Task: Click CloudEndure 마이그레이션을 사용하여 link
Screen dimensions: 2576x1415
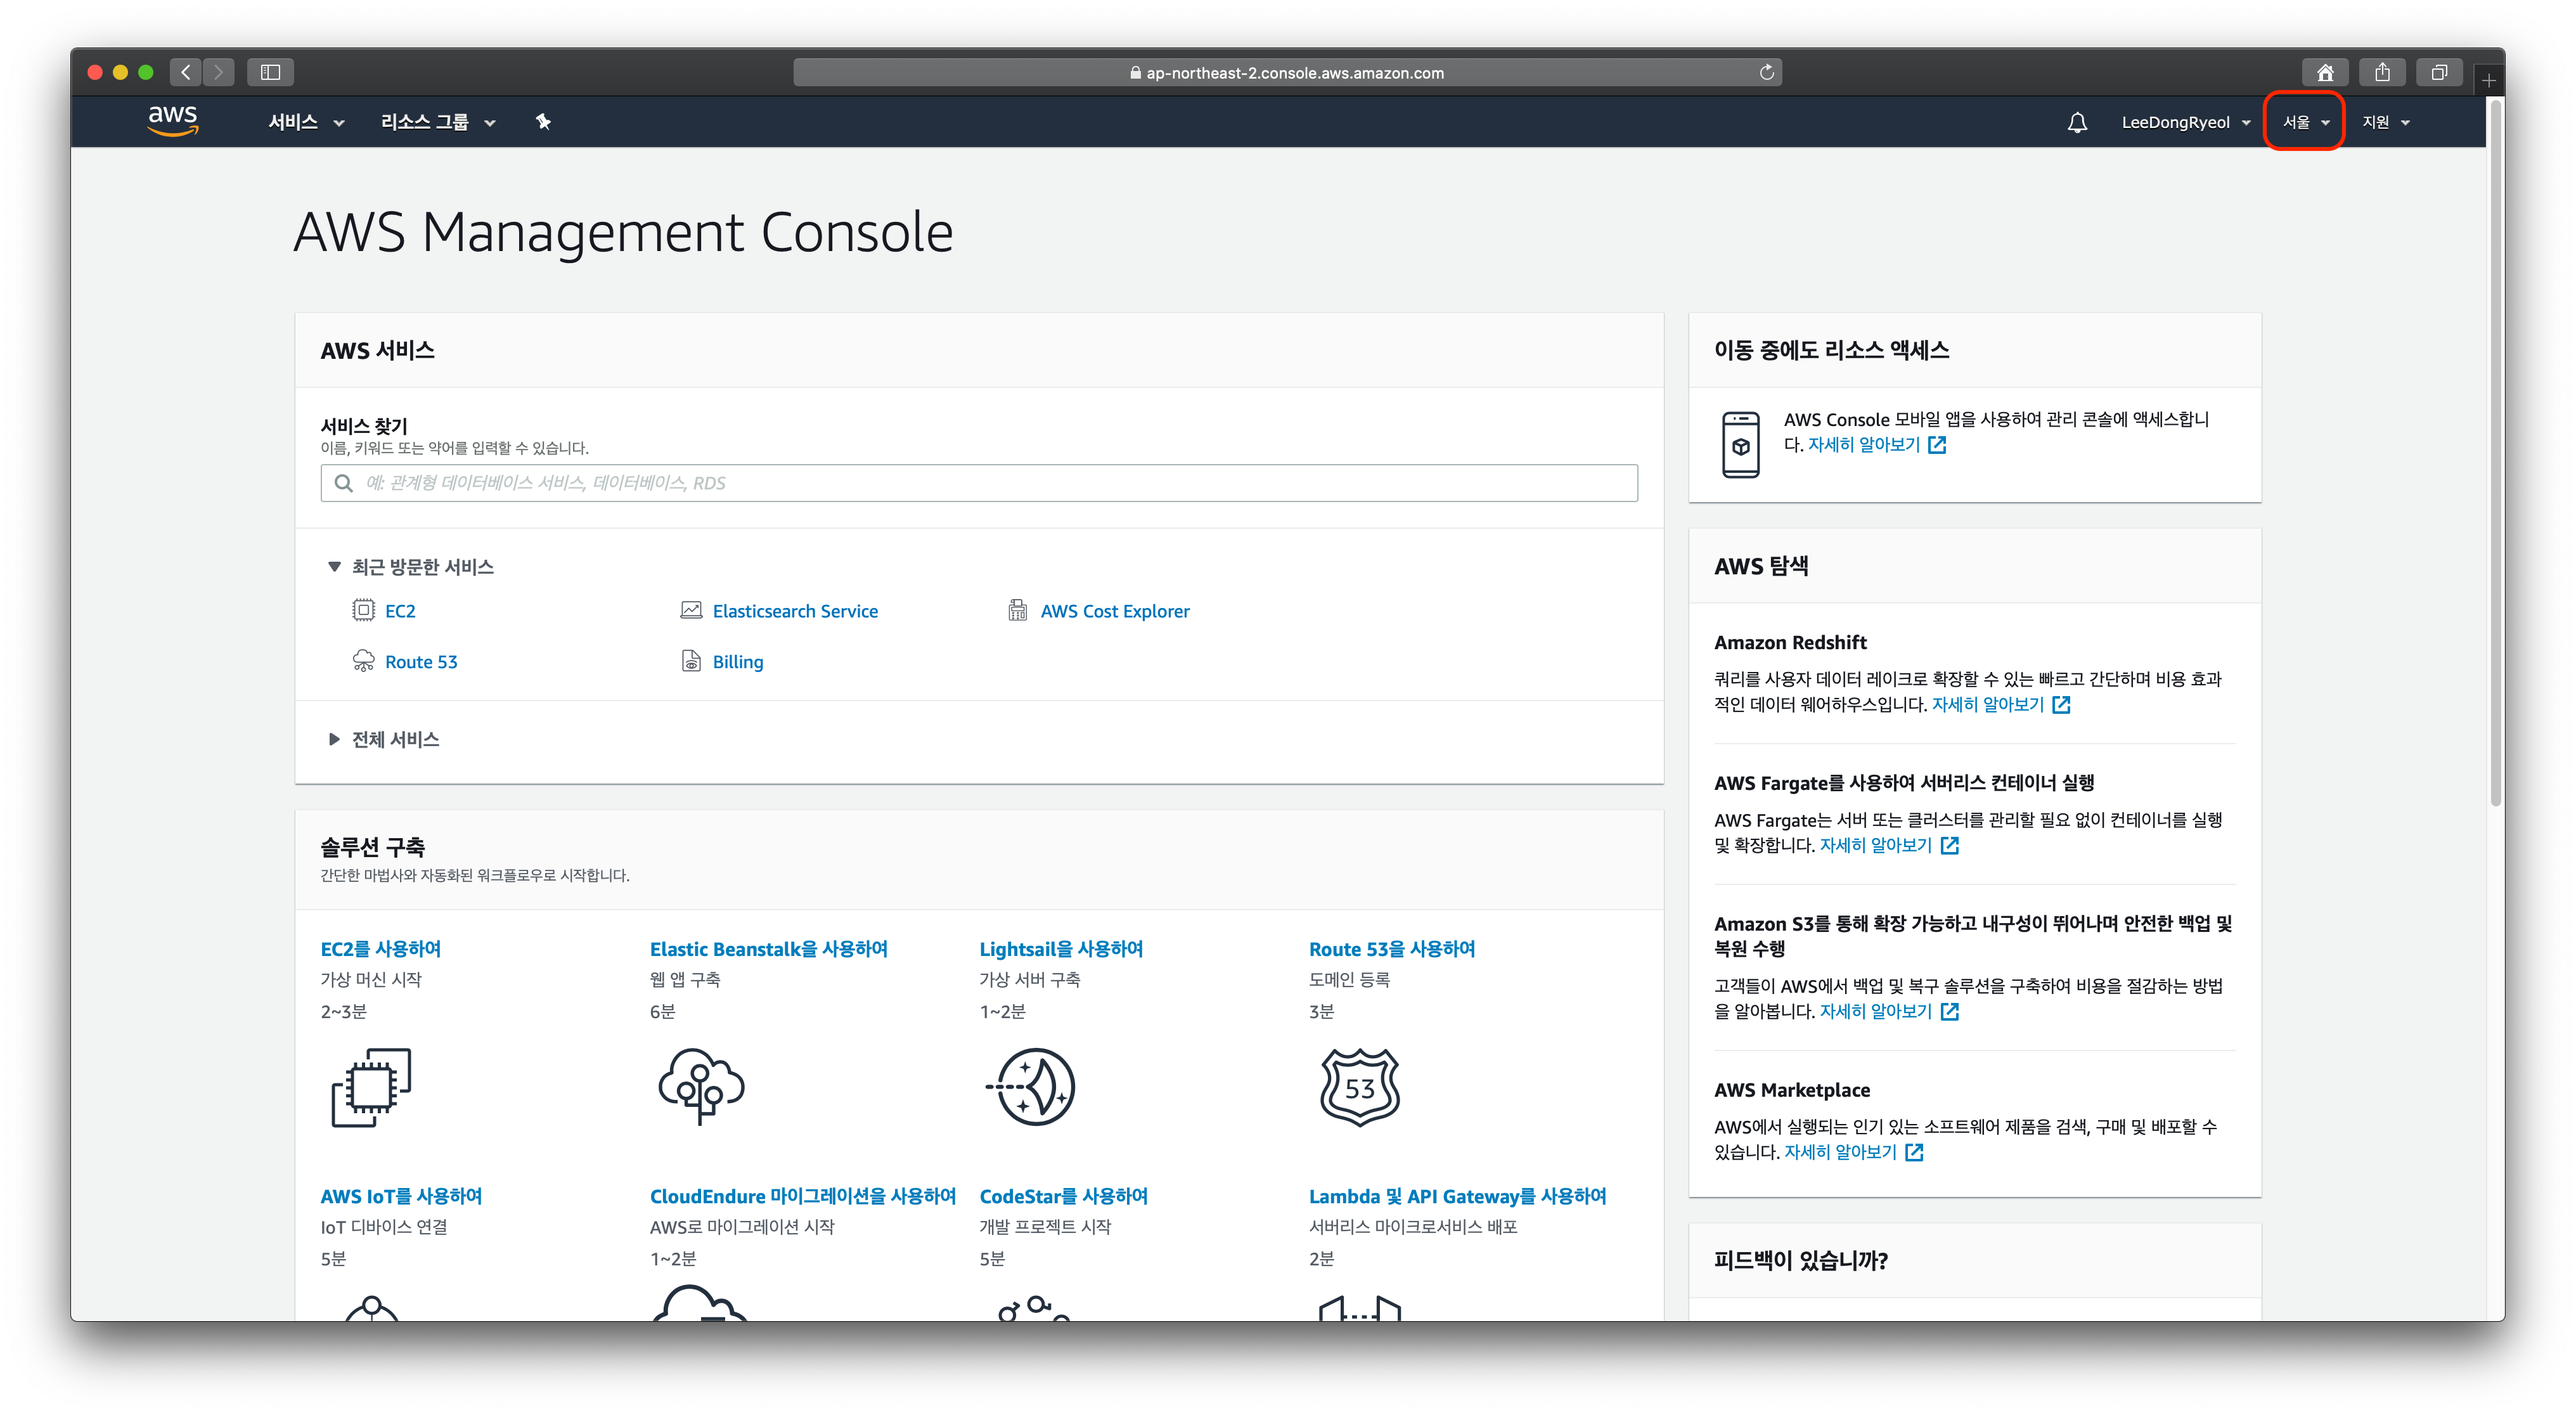Action: pyautogui.click(x=803, y=1195)
